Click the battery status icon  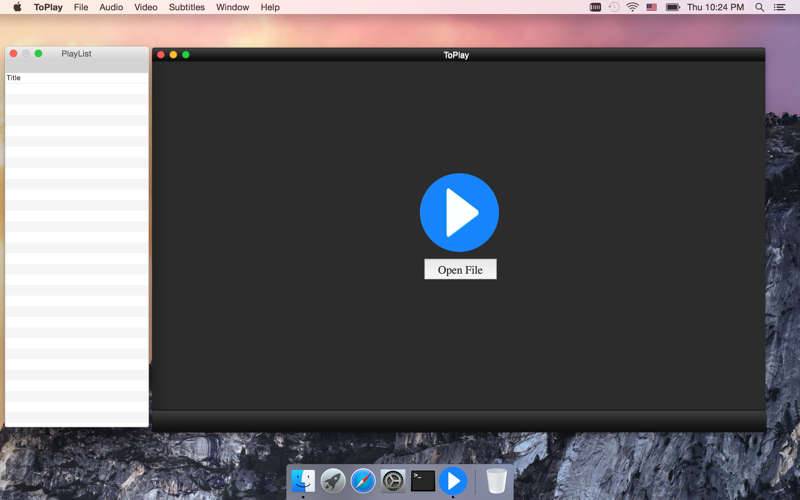[672, 7]
